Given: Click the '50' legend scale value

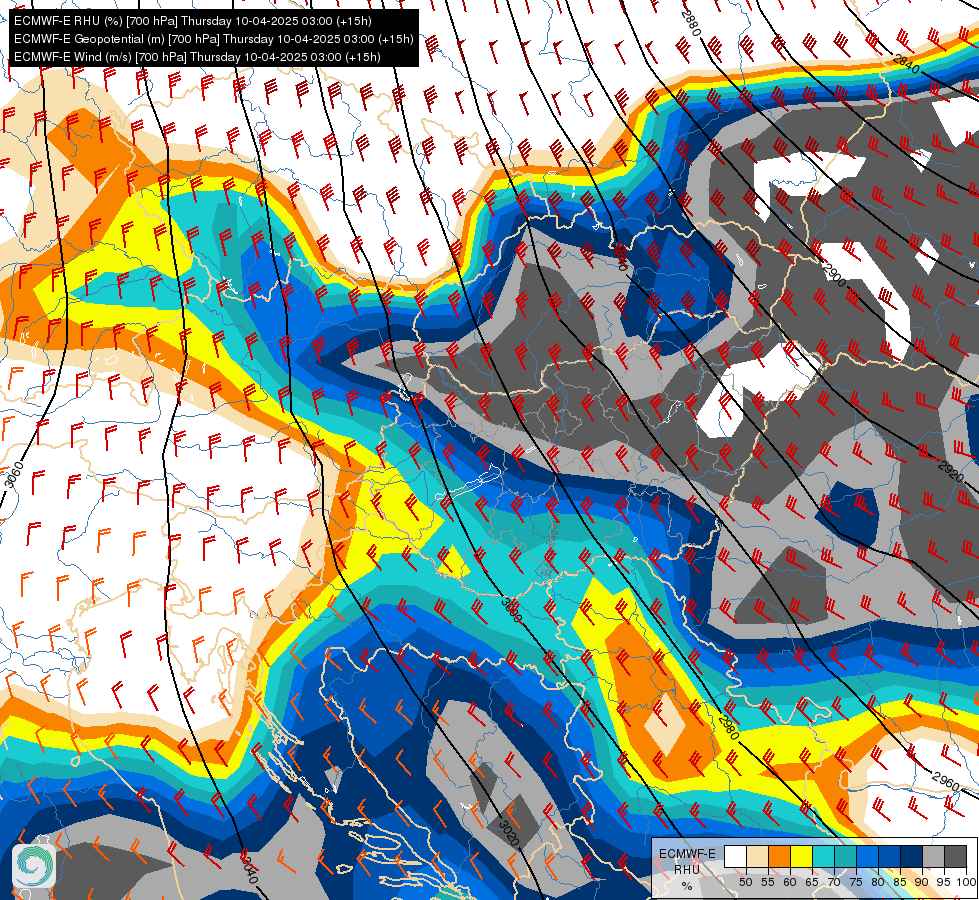Looking at the screenshot, I should [745, 882].
